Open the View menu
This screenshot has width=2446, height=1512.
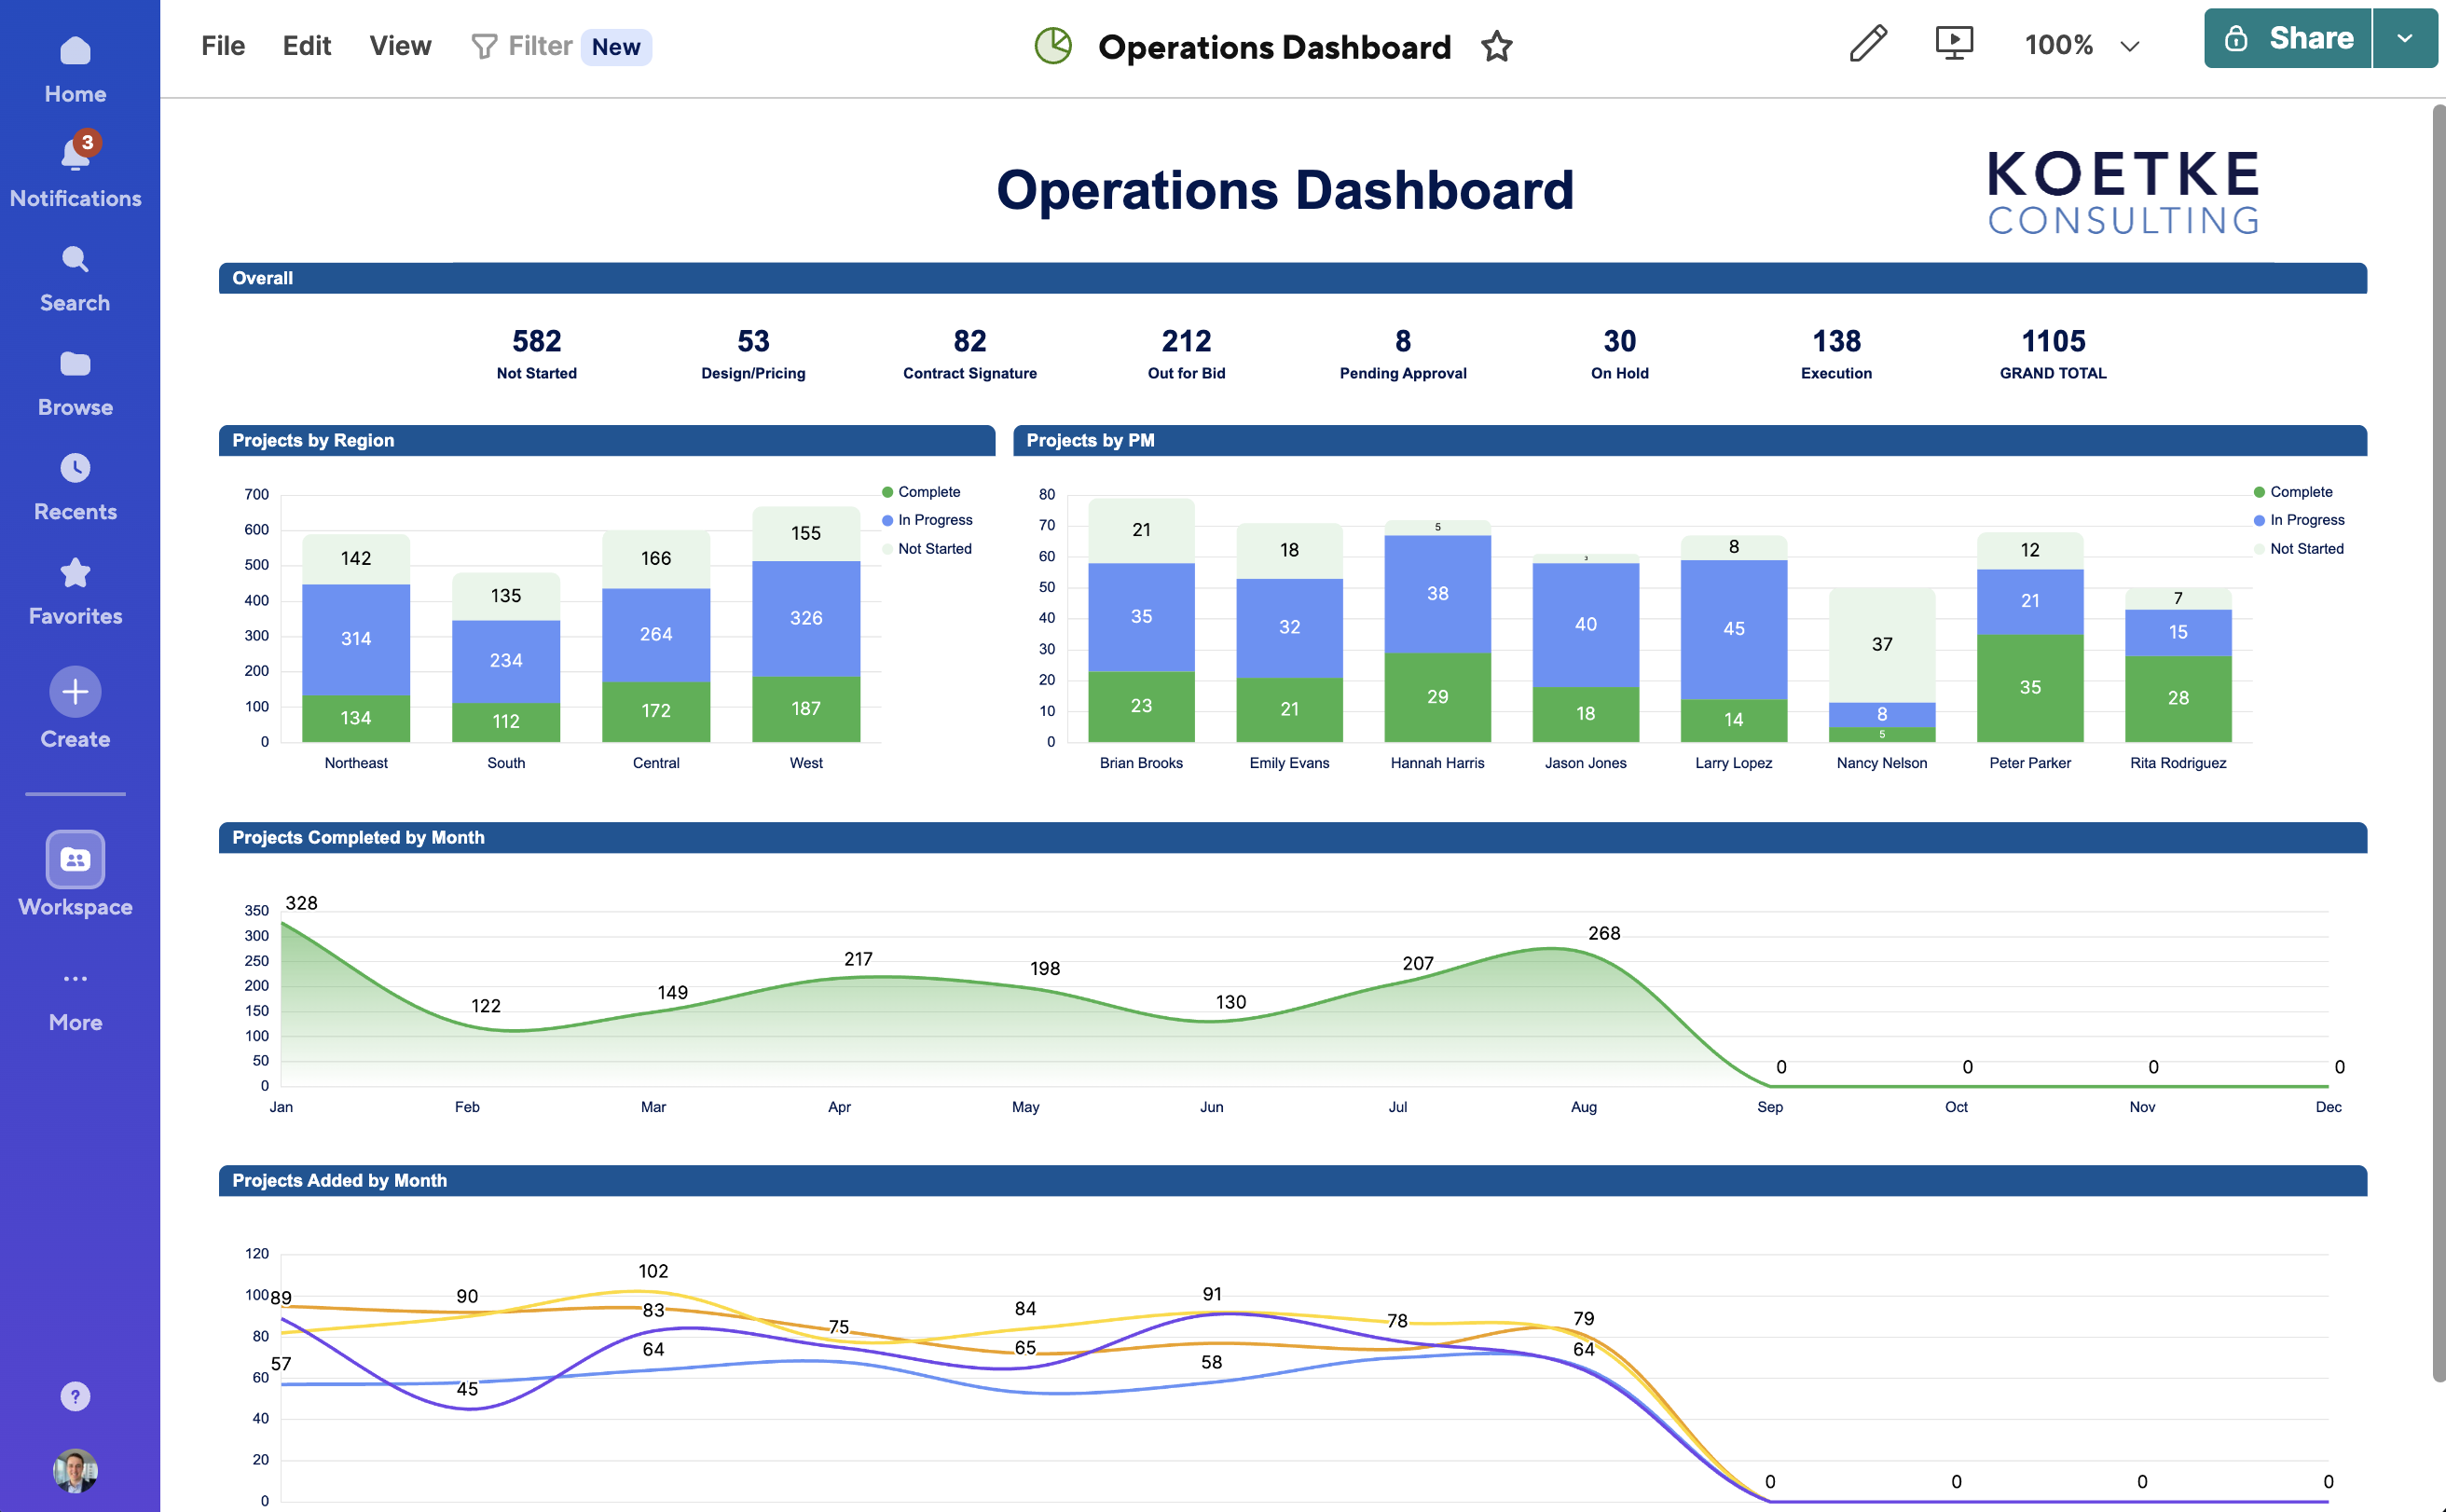coord(400,46)
